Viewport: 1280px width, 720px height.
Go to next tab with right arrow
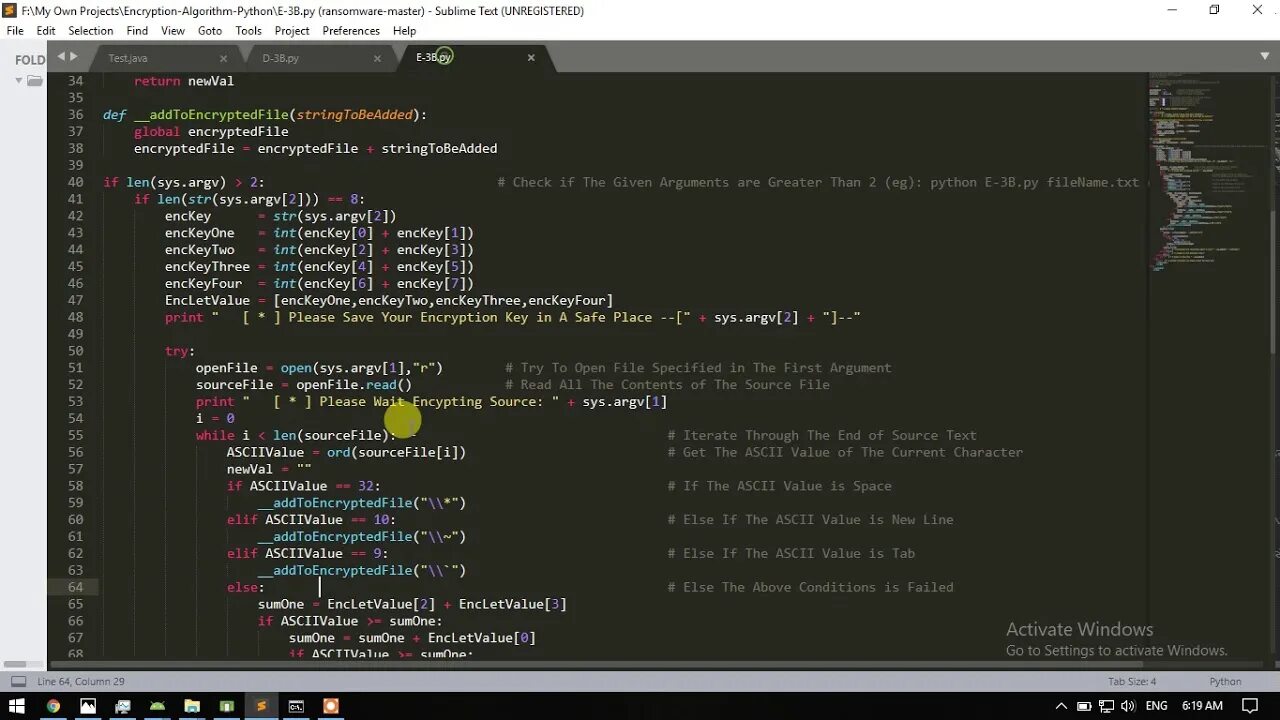click(x=74, y=57)
